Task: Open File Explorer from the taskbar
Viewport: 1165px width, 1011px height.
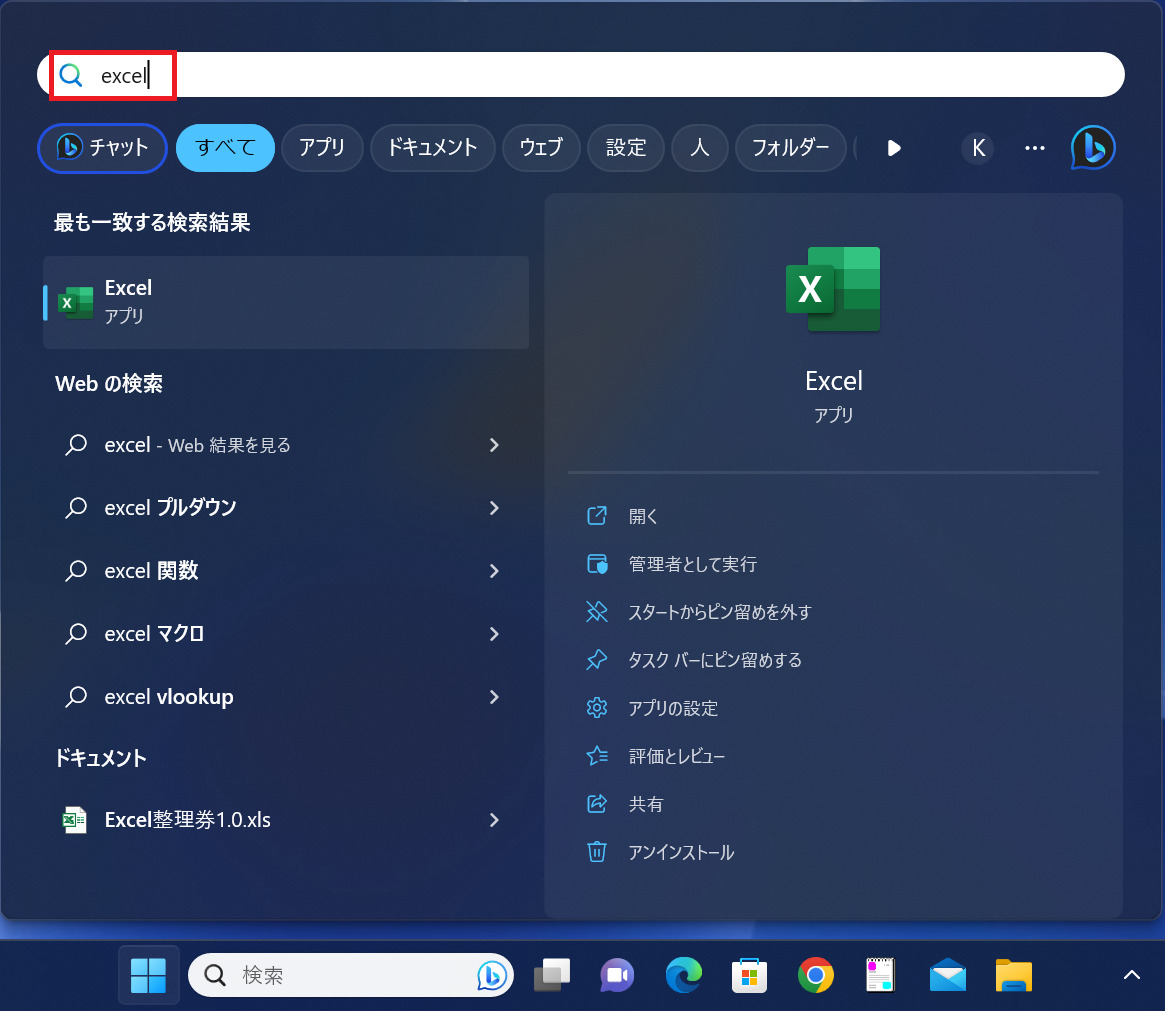Action: (x=1014, y=975)
